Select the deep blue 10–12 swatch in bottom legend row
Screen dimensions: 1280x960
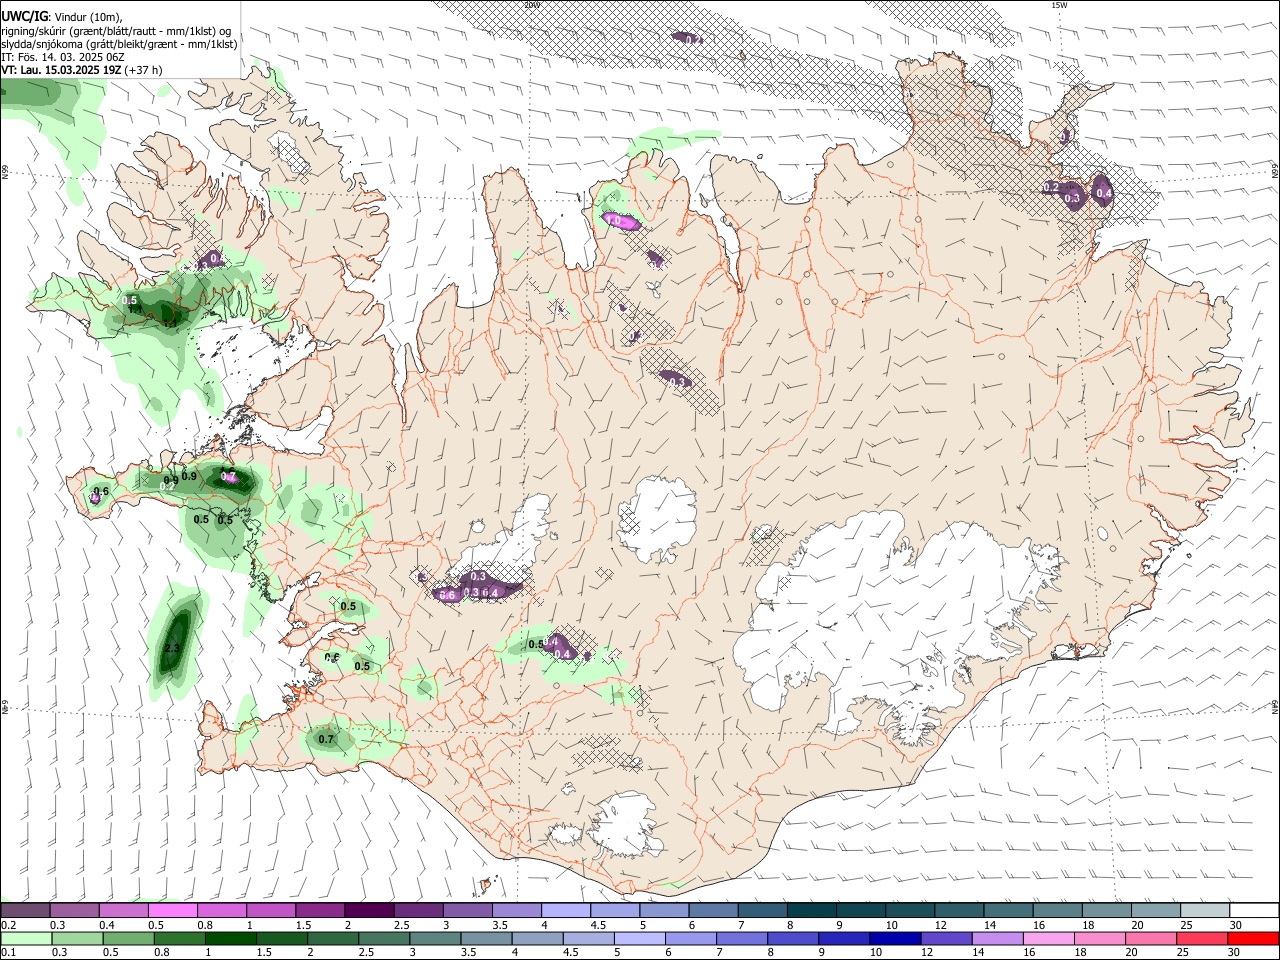pos(895,938)
